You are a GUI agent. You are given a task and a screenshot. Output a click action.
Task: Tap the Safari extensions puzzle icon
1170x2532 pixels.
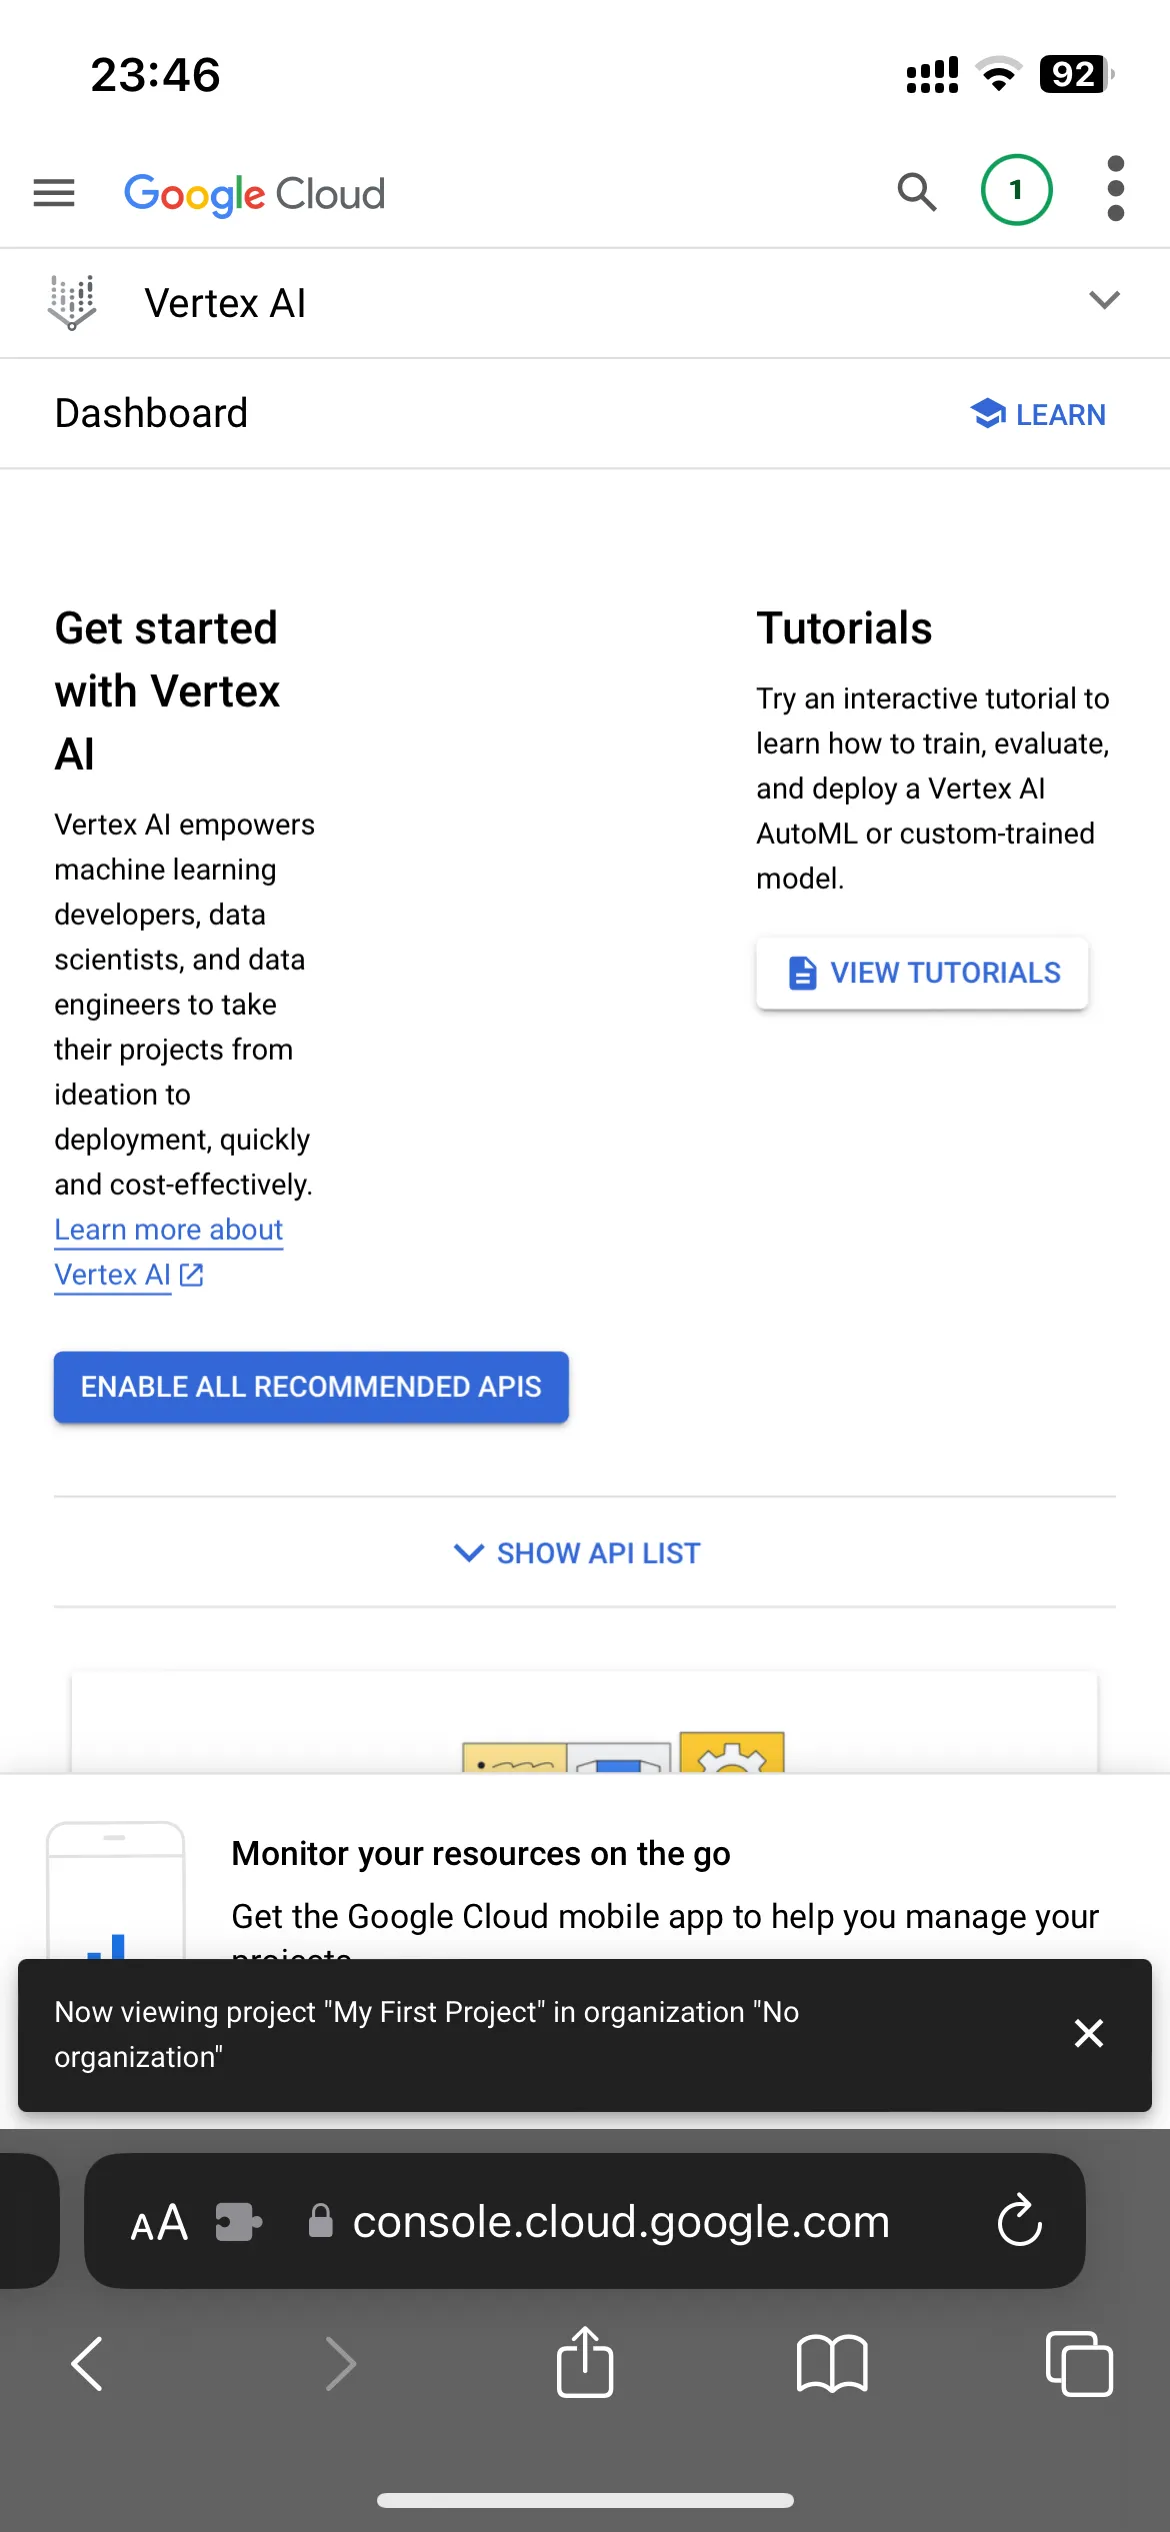(x=238, y=2223)
